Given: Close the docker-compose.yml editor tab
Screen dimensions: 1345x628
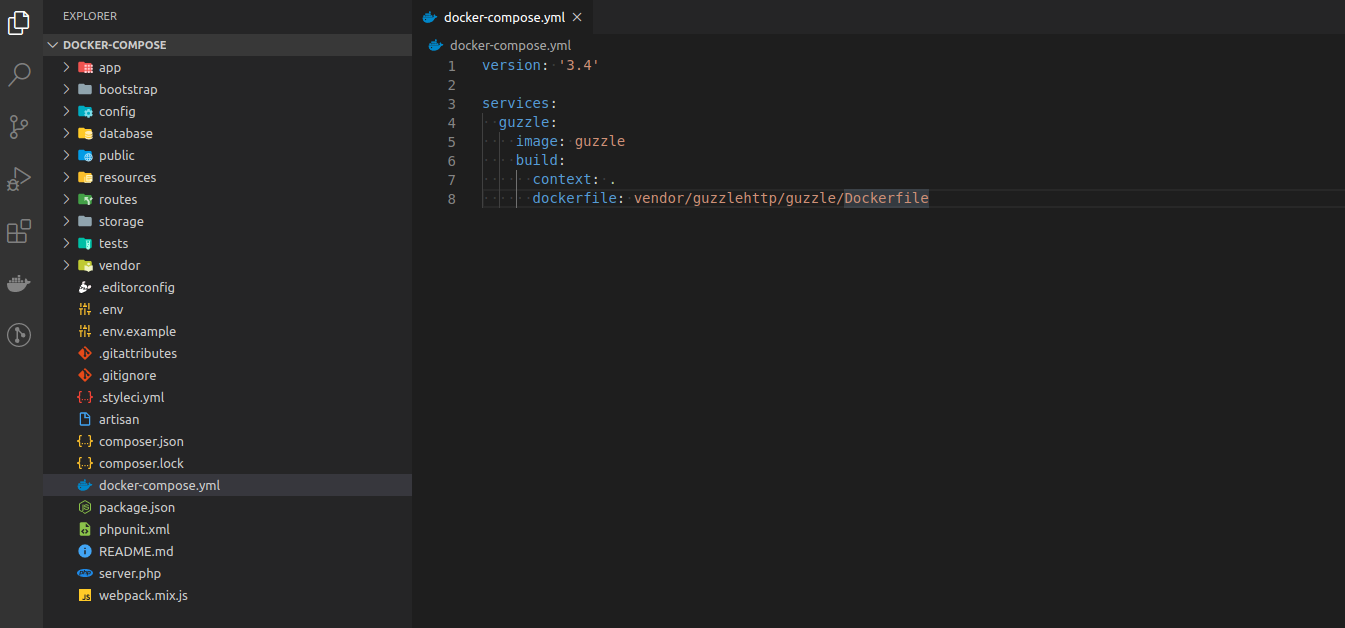Looking at the screenshot, I should (x=577, y=17).
